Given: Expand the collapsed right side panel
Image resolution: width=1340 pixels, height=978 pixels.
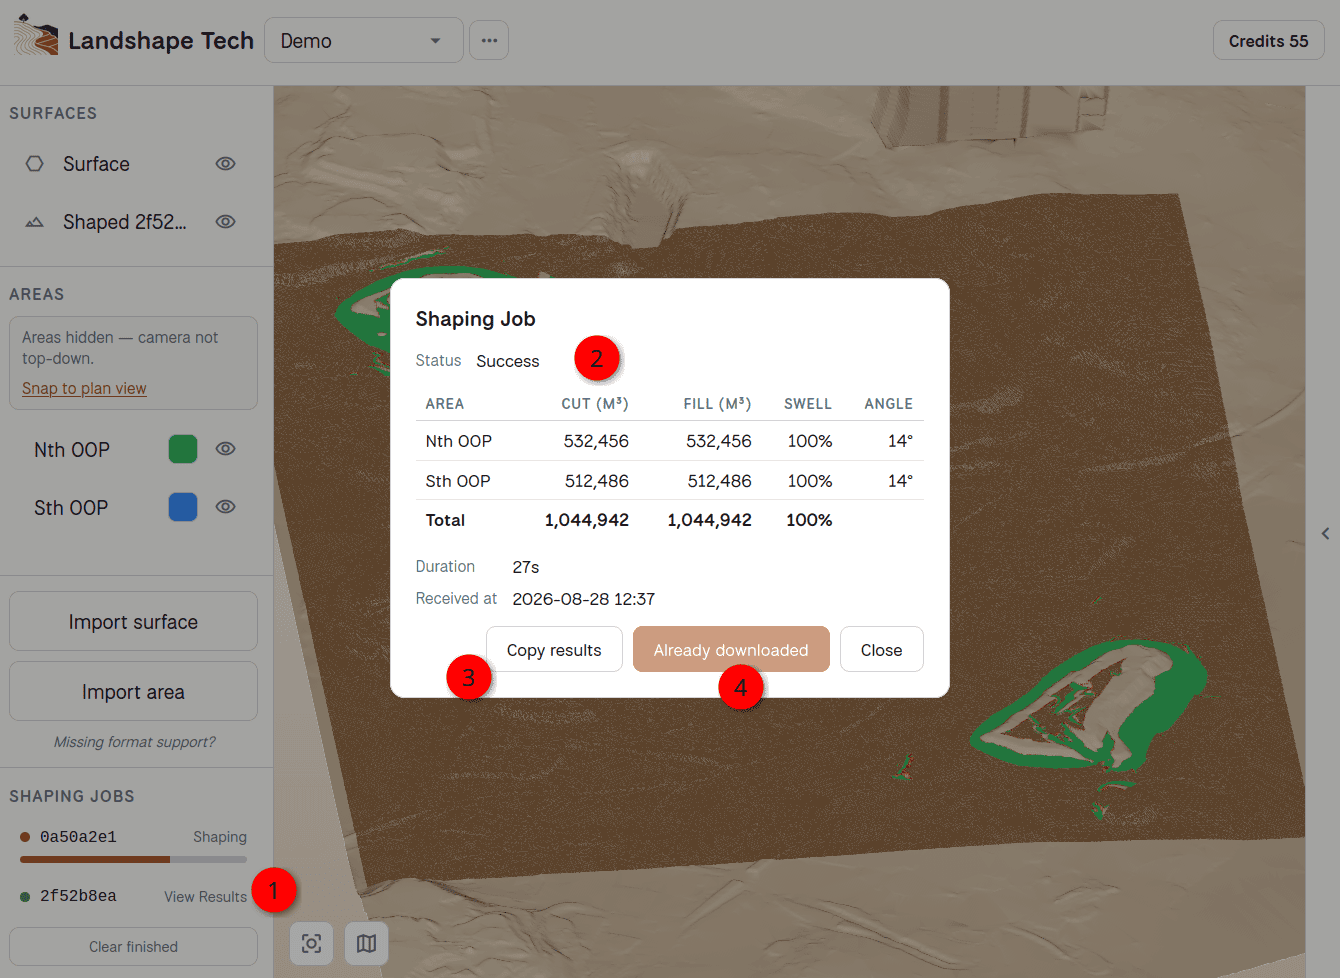Looking at the screenshot, I should (x=1325, y=533).
